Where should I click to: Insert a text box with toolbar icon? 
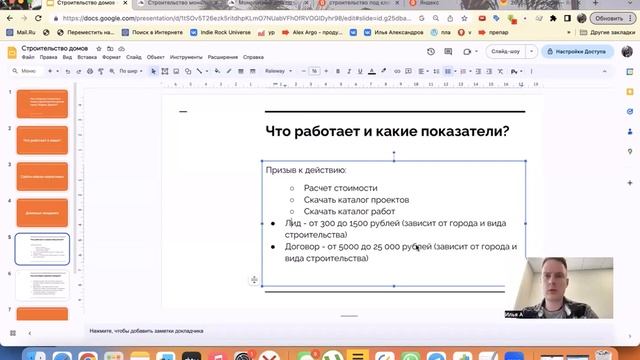coord(165,71)
